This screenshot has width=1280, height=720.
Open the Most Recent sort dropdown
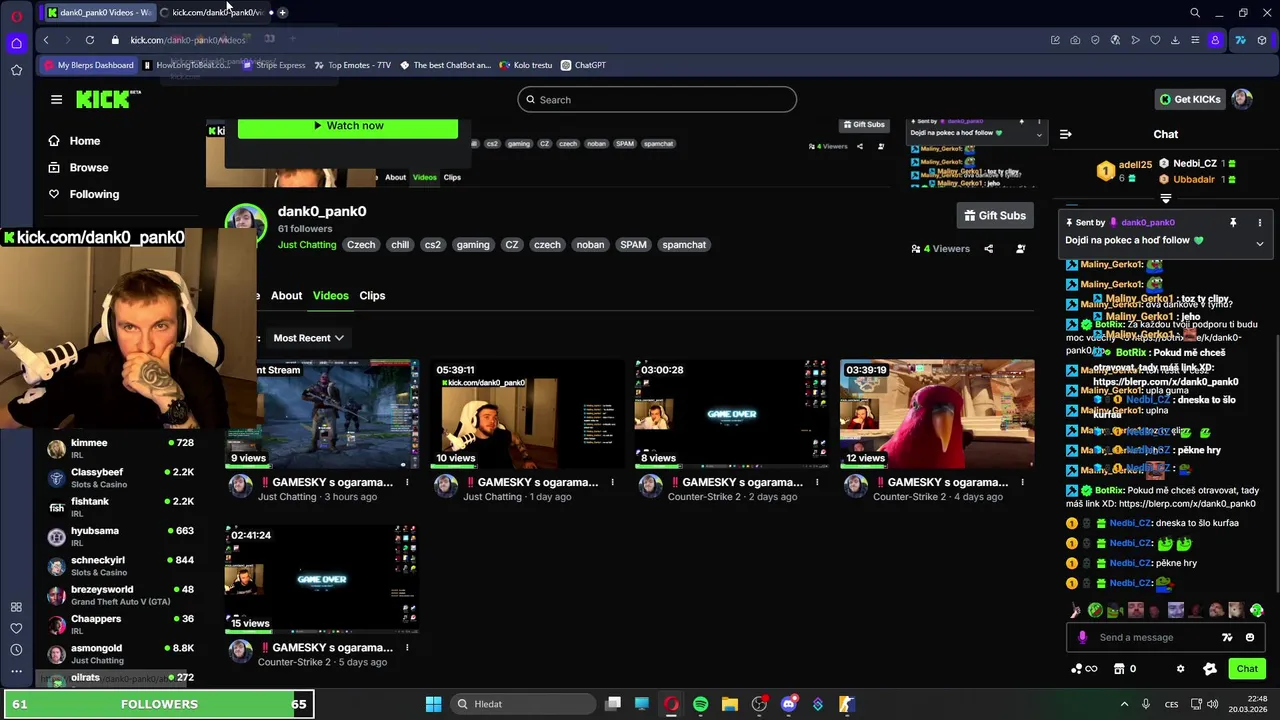tap(308, 338)
